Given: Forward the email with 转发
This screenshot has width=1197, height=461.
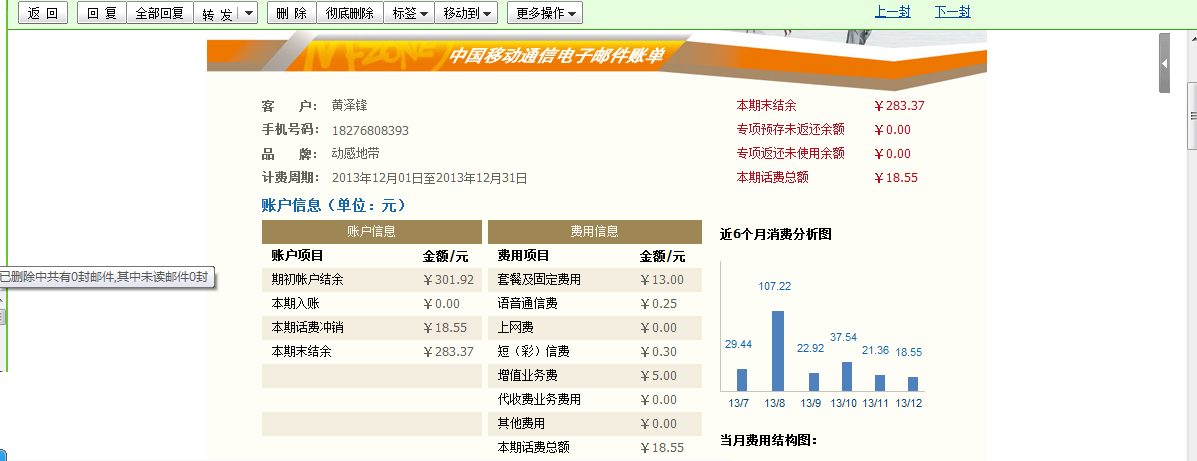Looking at the screenshot, I should 215,13.
